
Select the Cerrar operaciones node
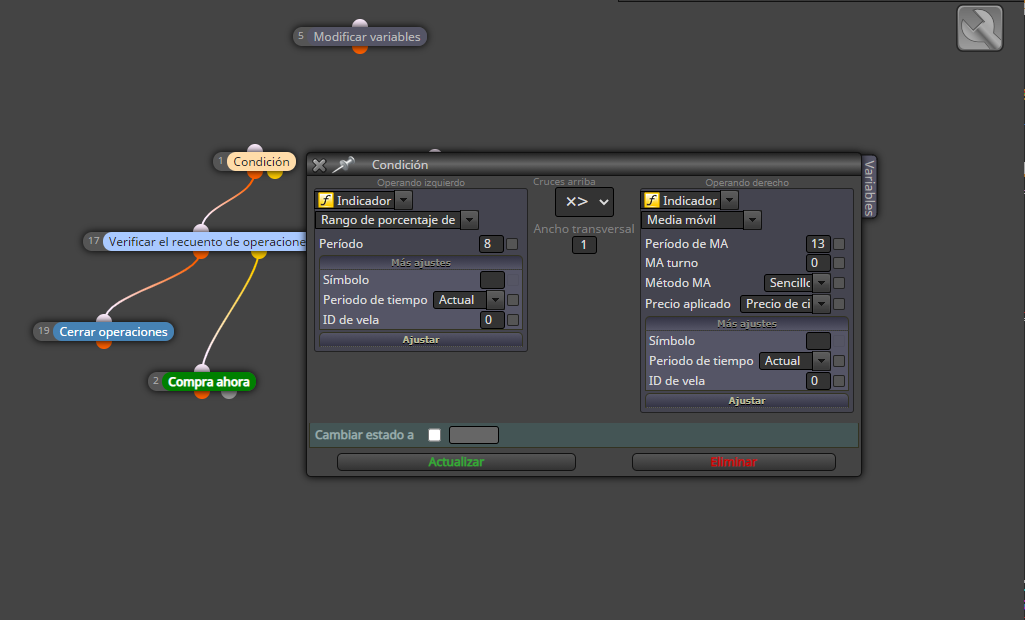pos(113,332)
